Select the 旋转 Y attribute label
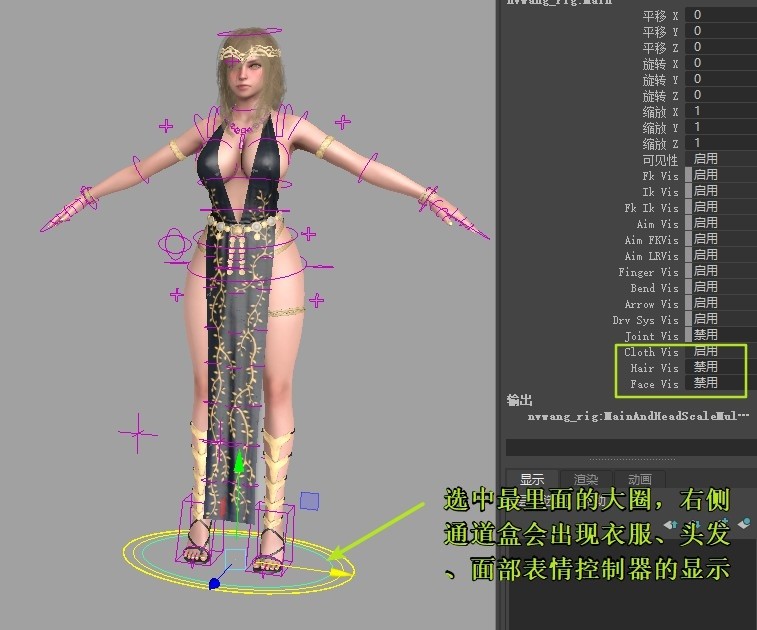This screenshot has height=630, width=757. (x=660, y=80)
